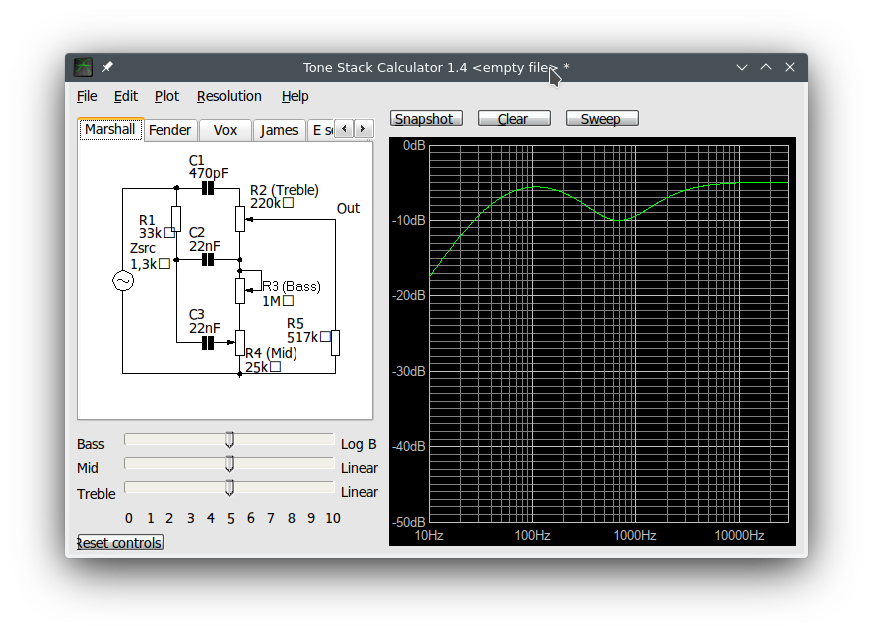Image resolution: width=873 pixels, height=635 pixels.
Task: Click the 1000Hz axis label on plot
Action: point(635,535)
